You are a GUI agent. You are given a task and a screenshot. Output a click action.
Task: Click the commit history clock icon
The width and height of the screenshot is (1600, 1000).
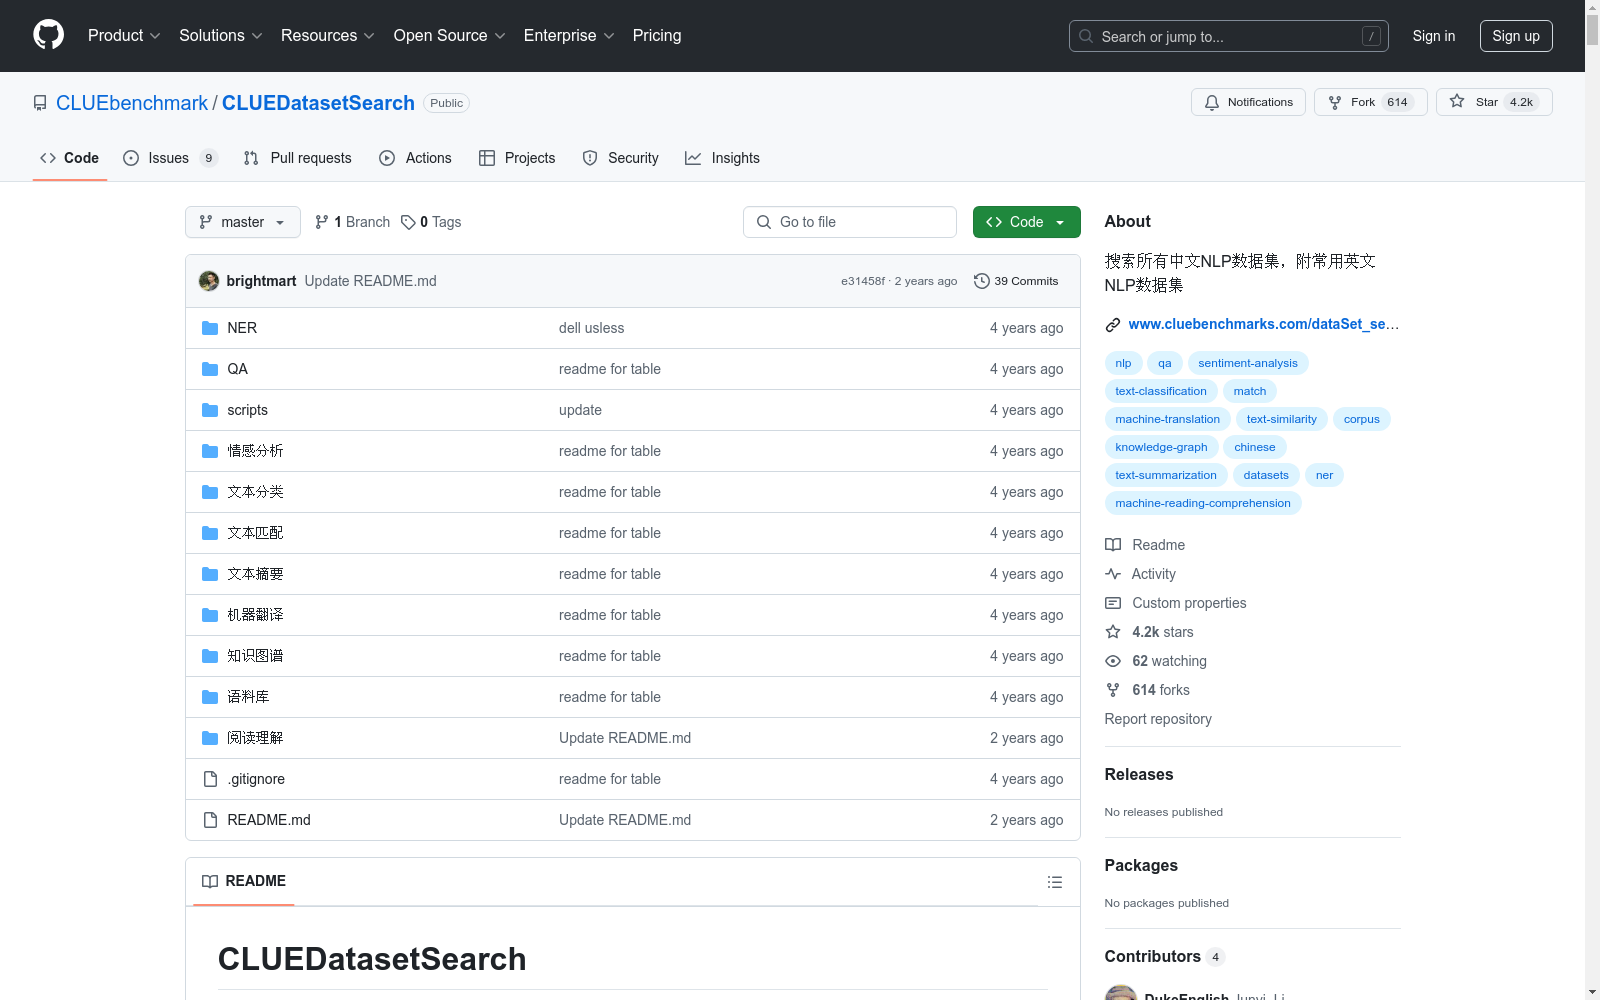982,281
